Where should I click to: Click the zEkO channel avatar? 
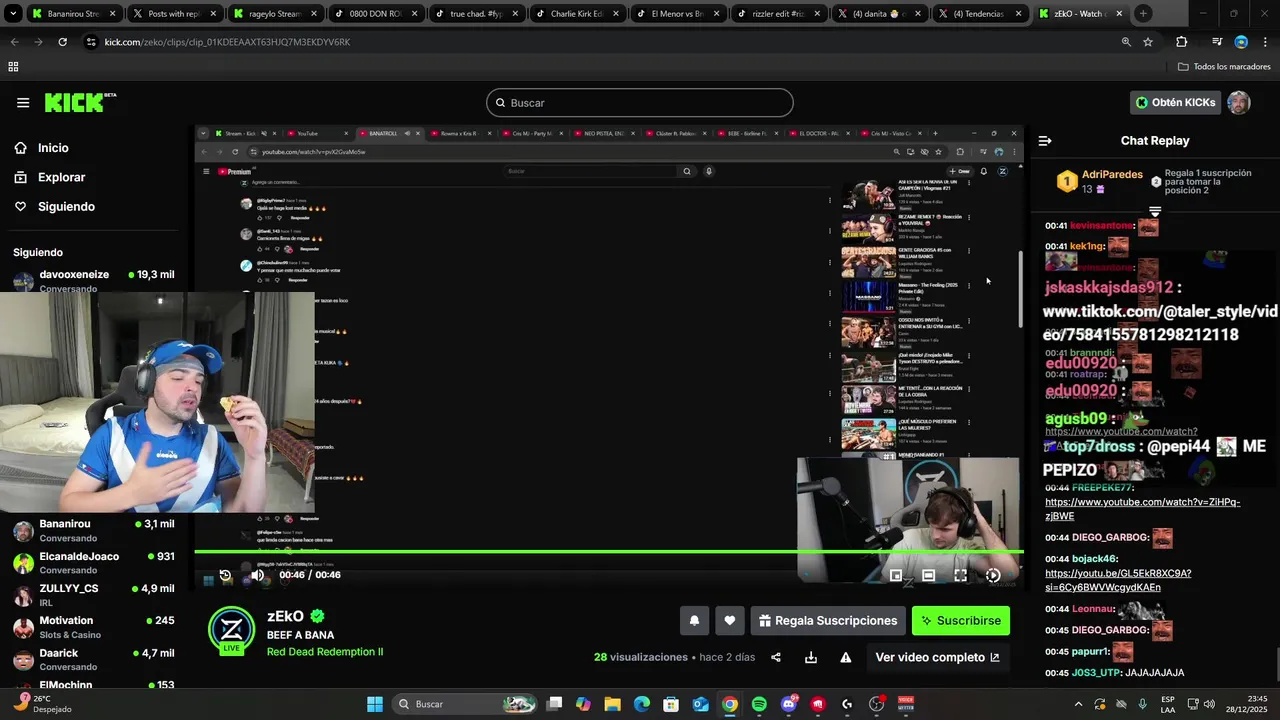click(x=231, y=630)
